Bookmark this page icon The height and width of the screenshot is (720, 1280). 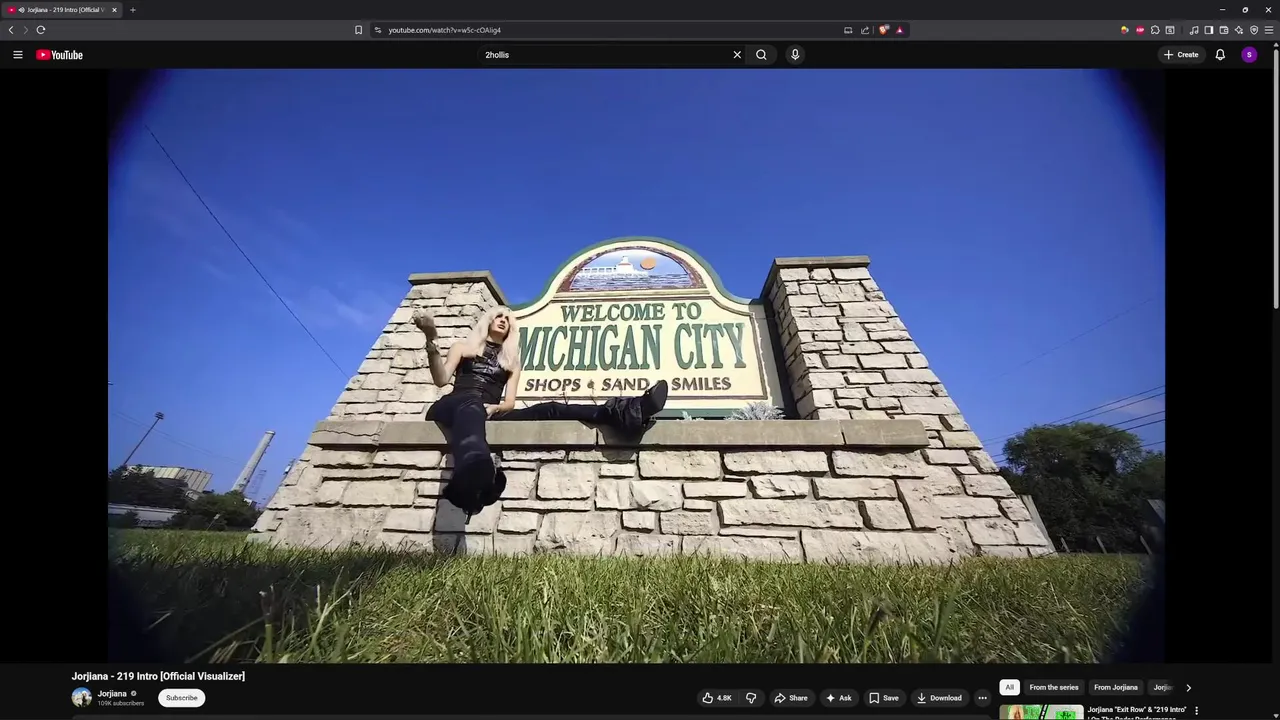click(358, 30)
